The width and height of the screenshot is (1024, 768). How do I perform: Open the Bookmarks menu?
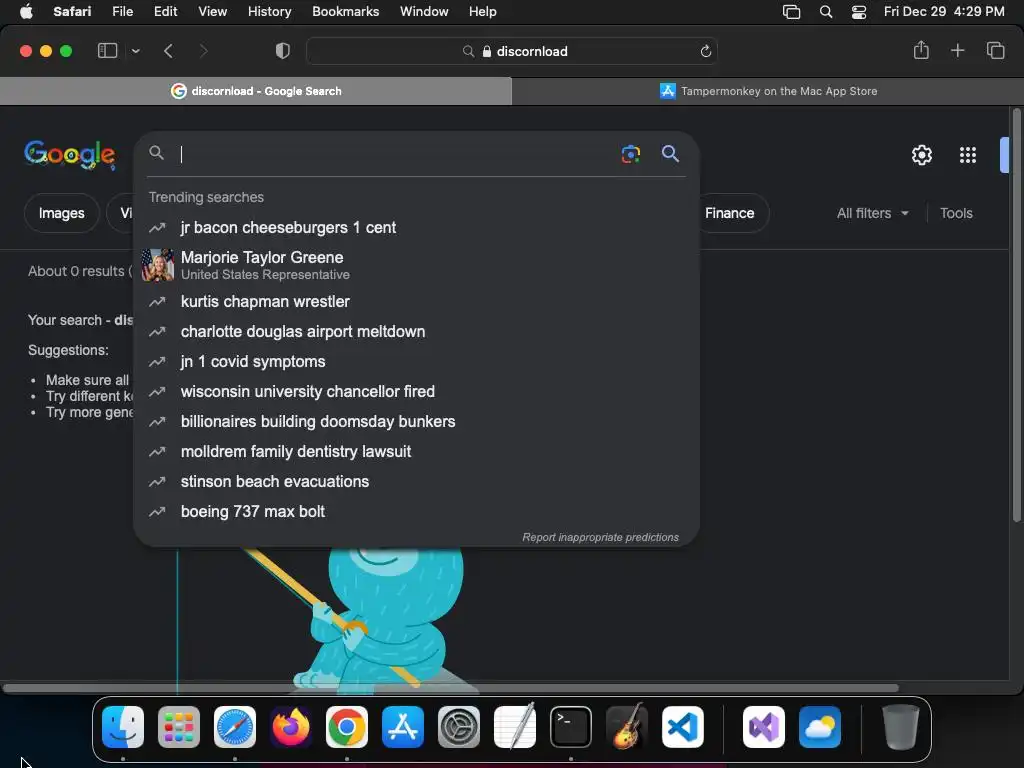[345, 12]
